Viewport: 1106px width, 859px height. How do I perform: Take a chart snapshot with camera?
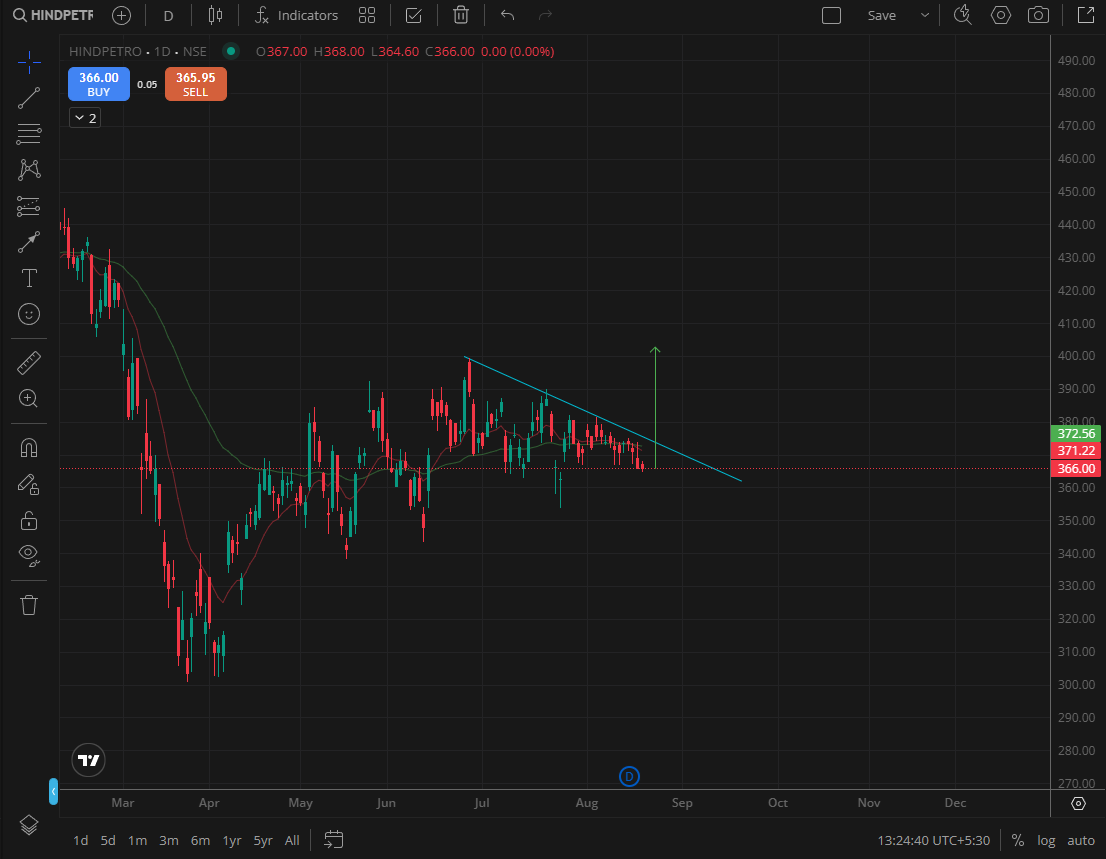tap(1038, 15)
